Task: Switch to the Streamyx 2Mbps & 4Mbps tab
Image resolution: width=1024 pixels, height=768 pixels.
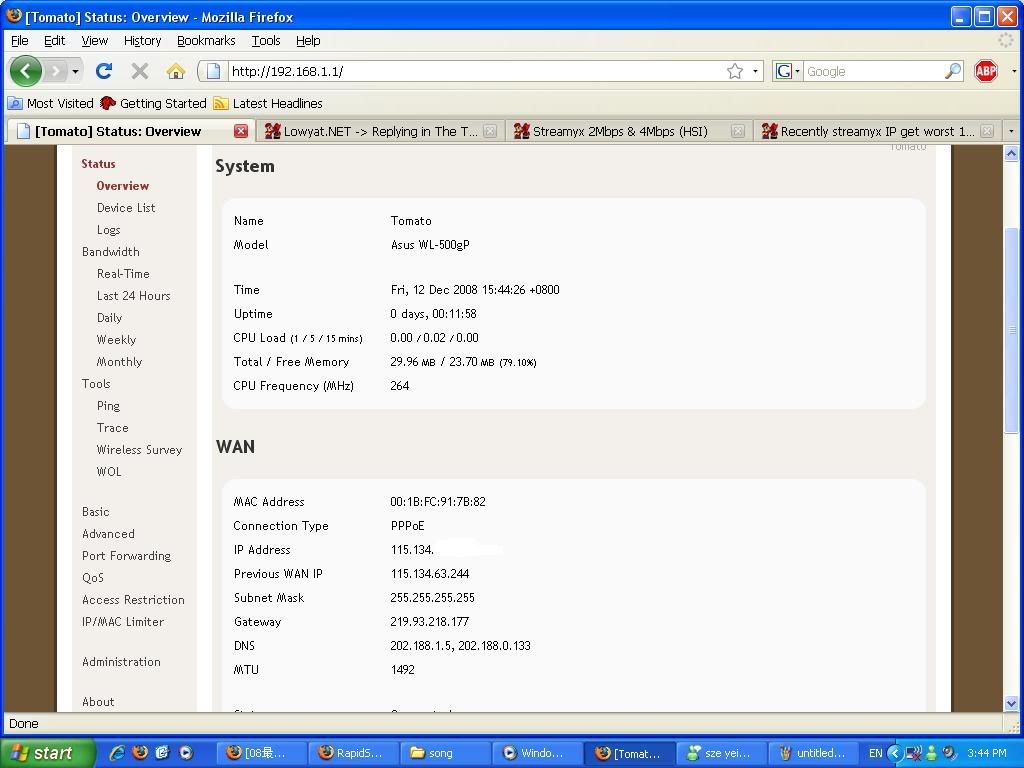Action: (x=620, y=131)
